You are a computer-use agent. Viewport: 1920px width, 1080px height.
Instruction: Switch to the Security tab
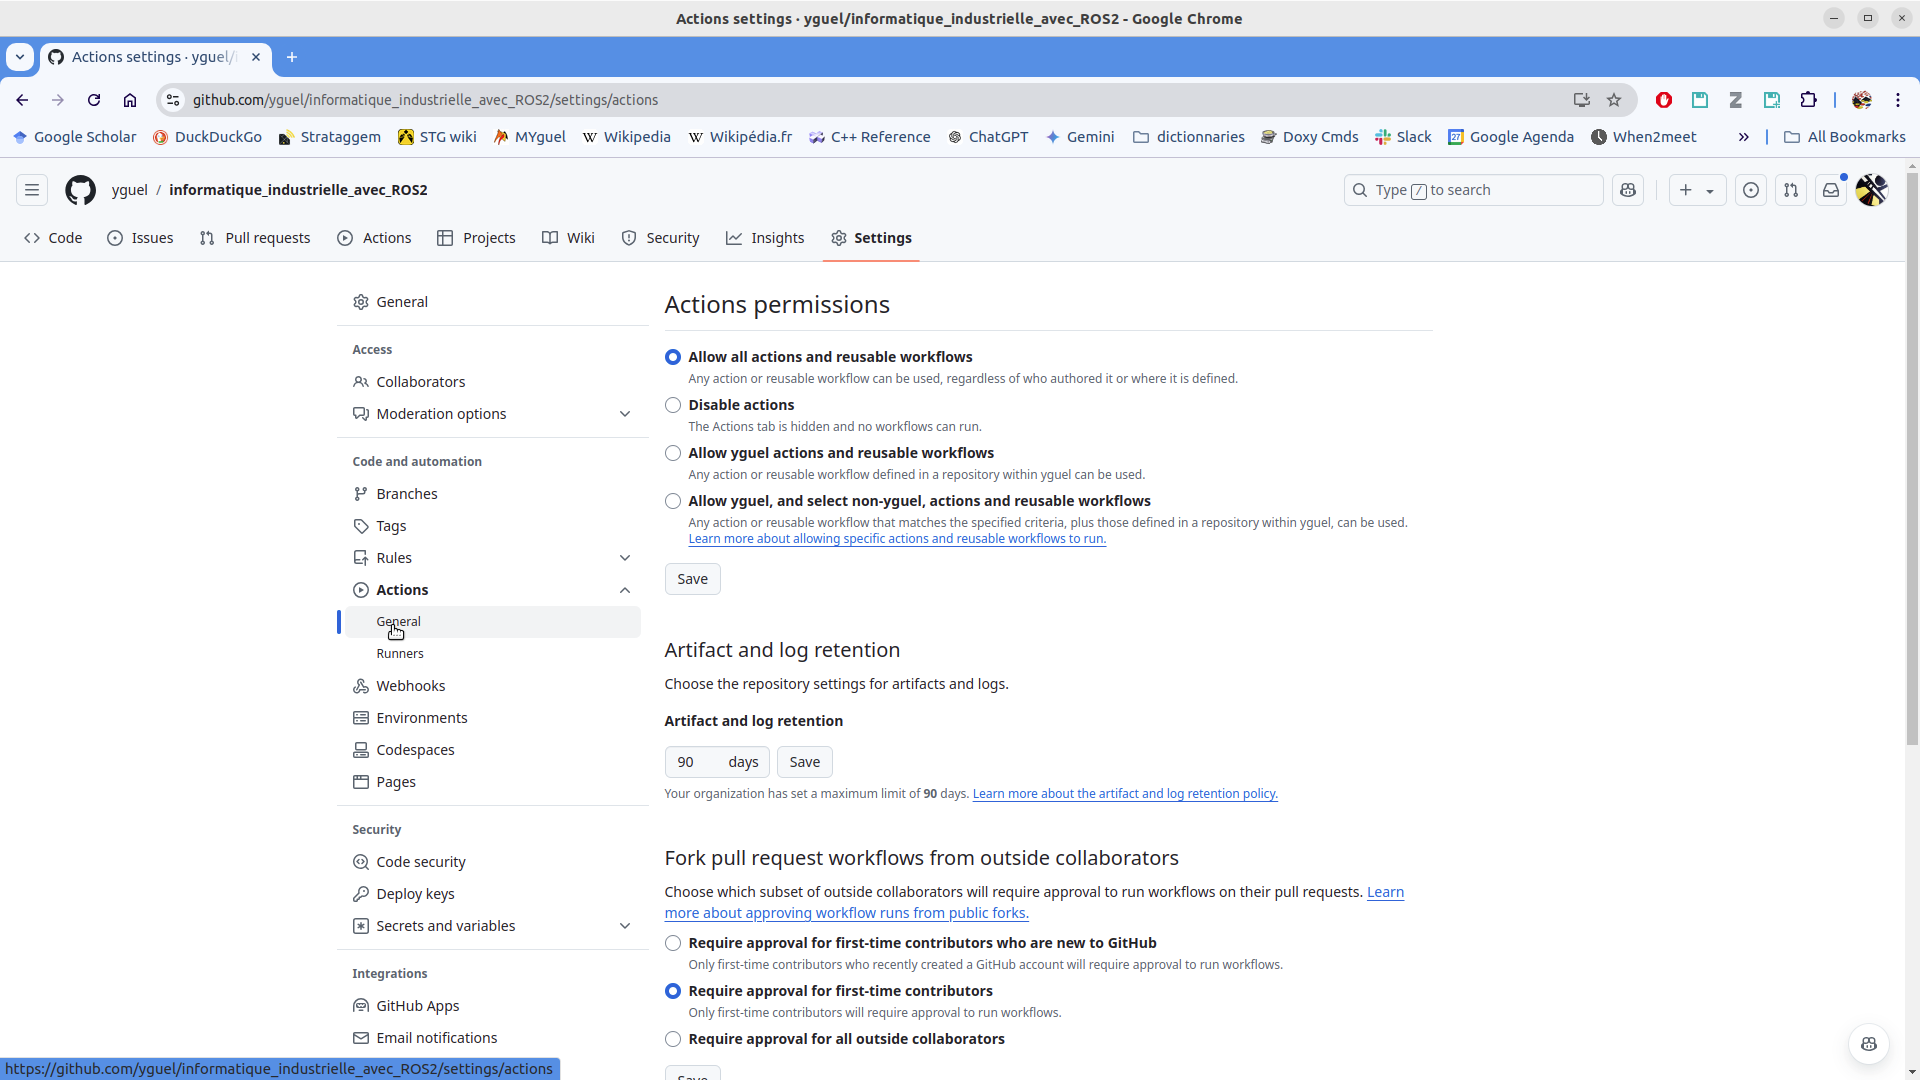point(660,237)
